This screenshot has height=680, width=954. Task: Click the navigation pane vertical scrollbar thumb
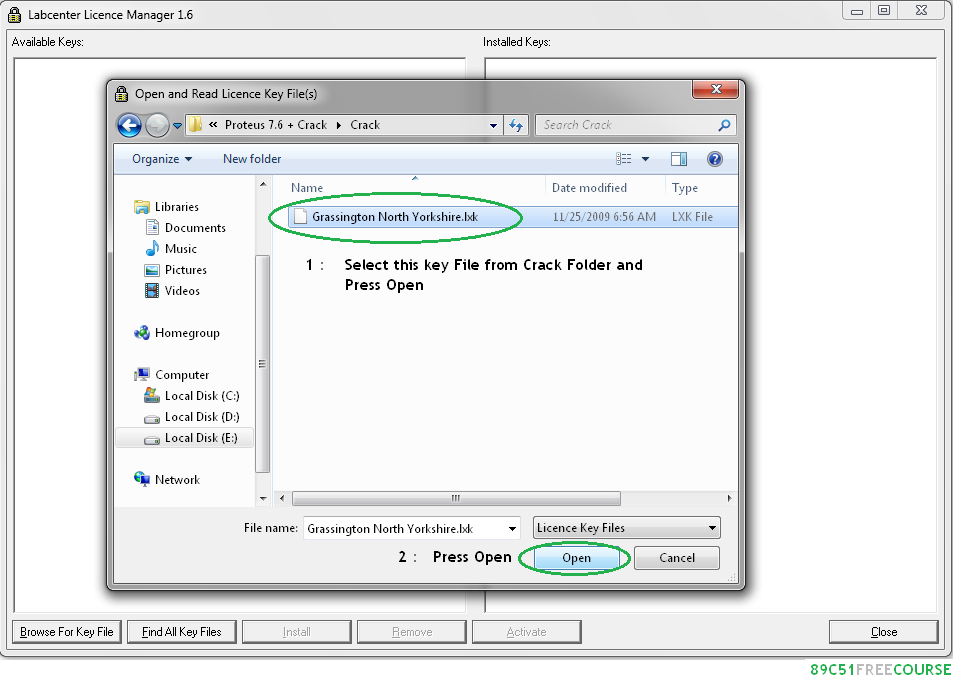(x=262, y=364)
